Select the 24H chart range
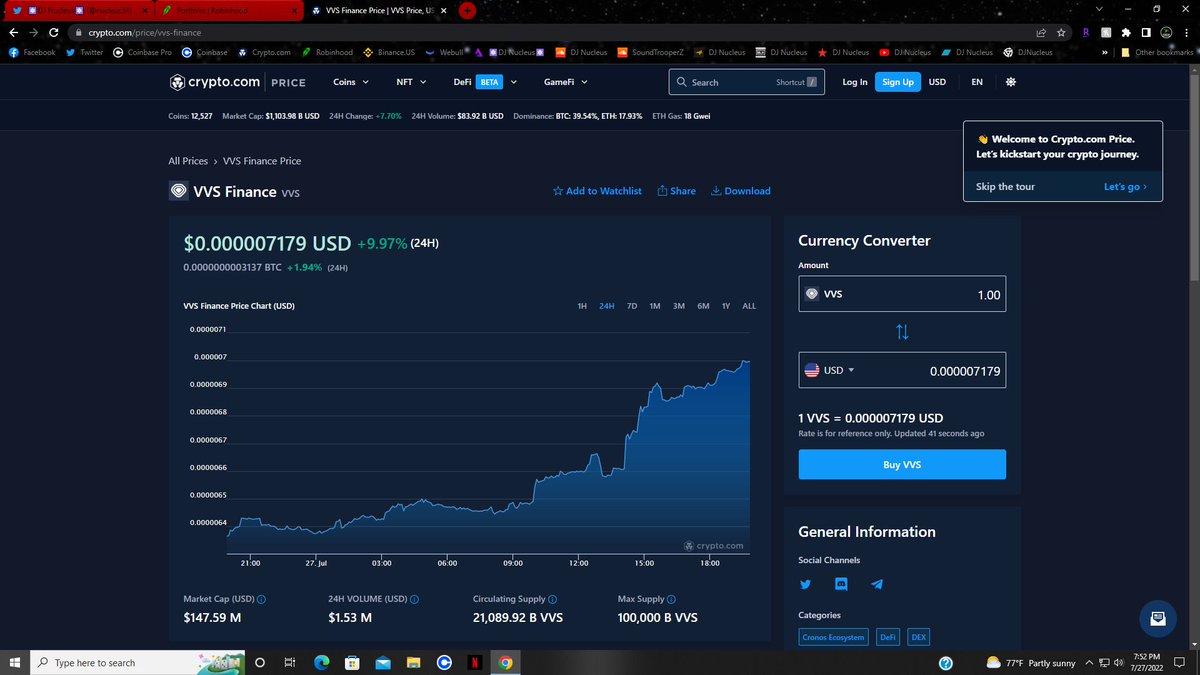This screenshot has height=675, width=1200. 606,306
